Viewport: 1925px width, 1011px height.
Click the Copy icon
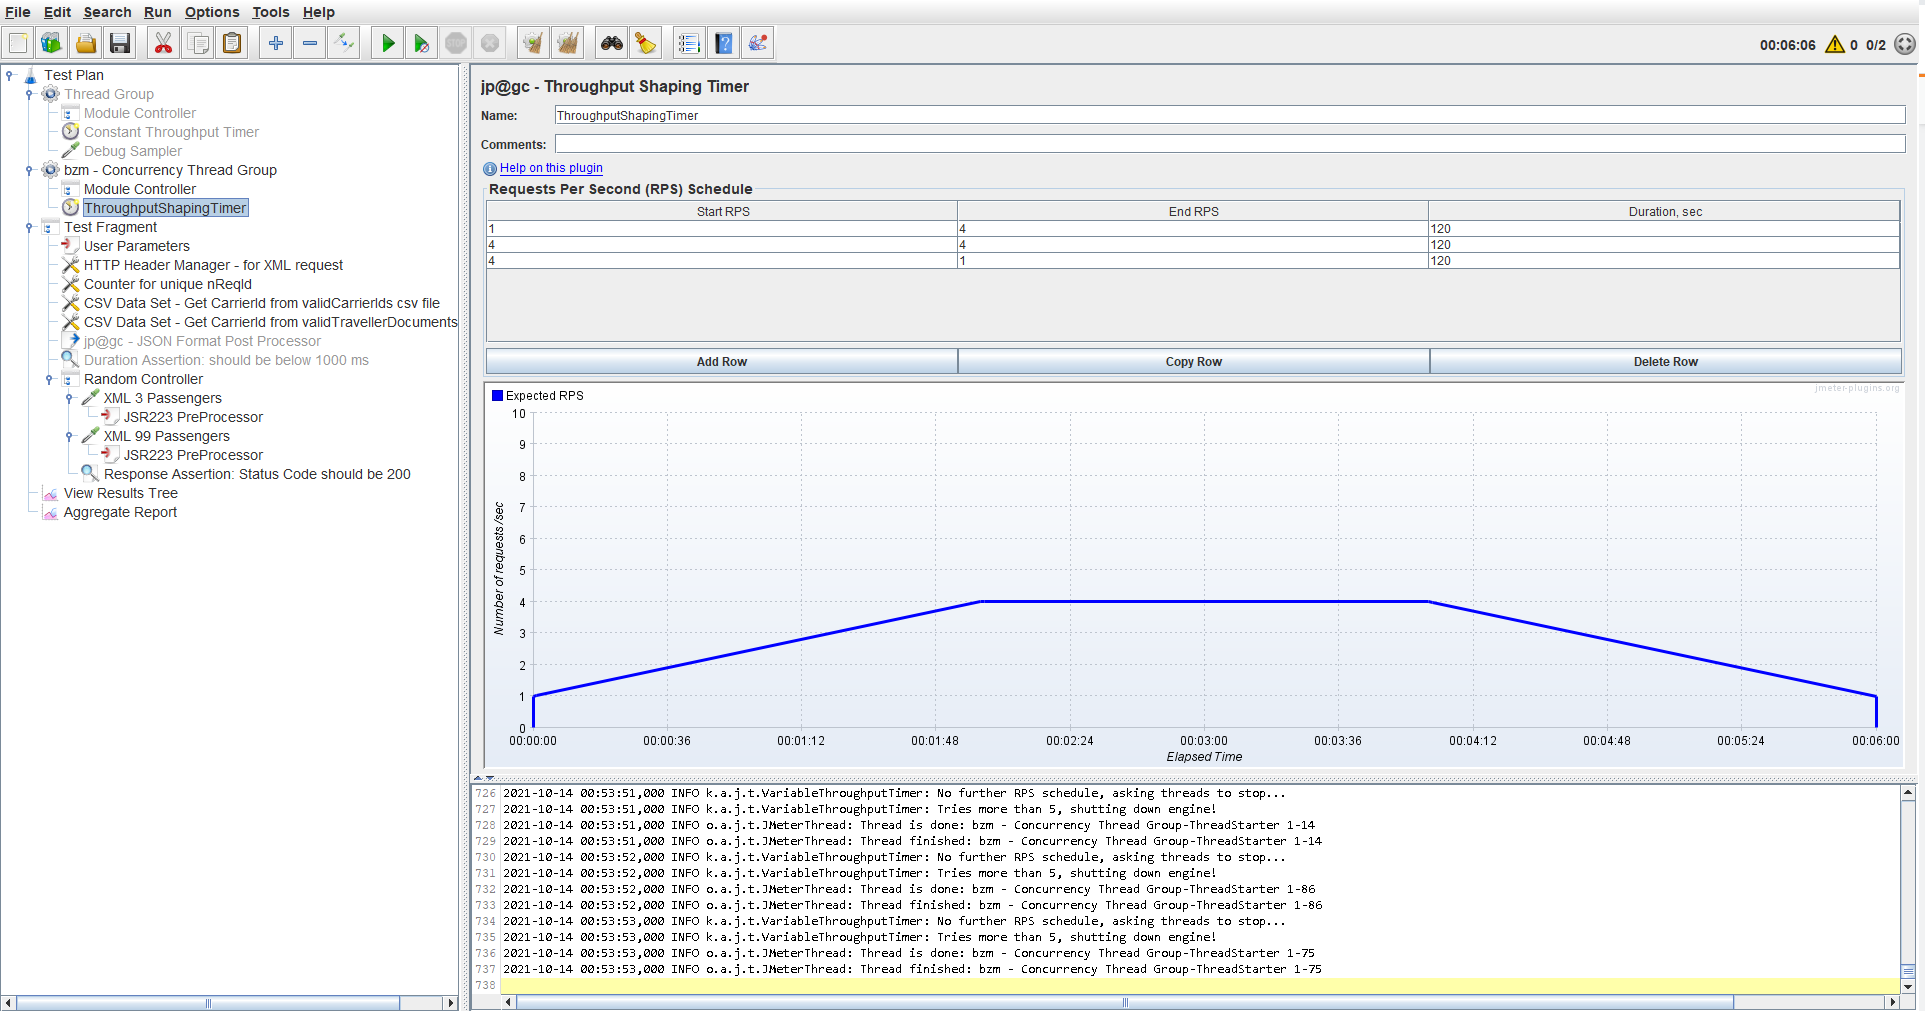coord(198,43)
